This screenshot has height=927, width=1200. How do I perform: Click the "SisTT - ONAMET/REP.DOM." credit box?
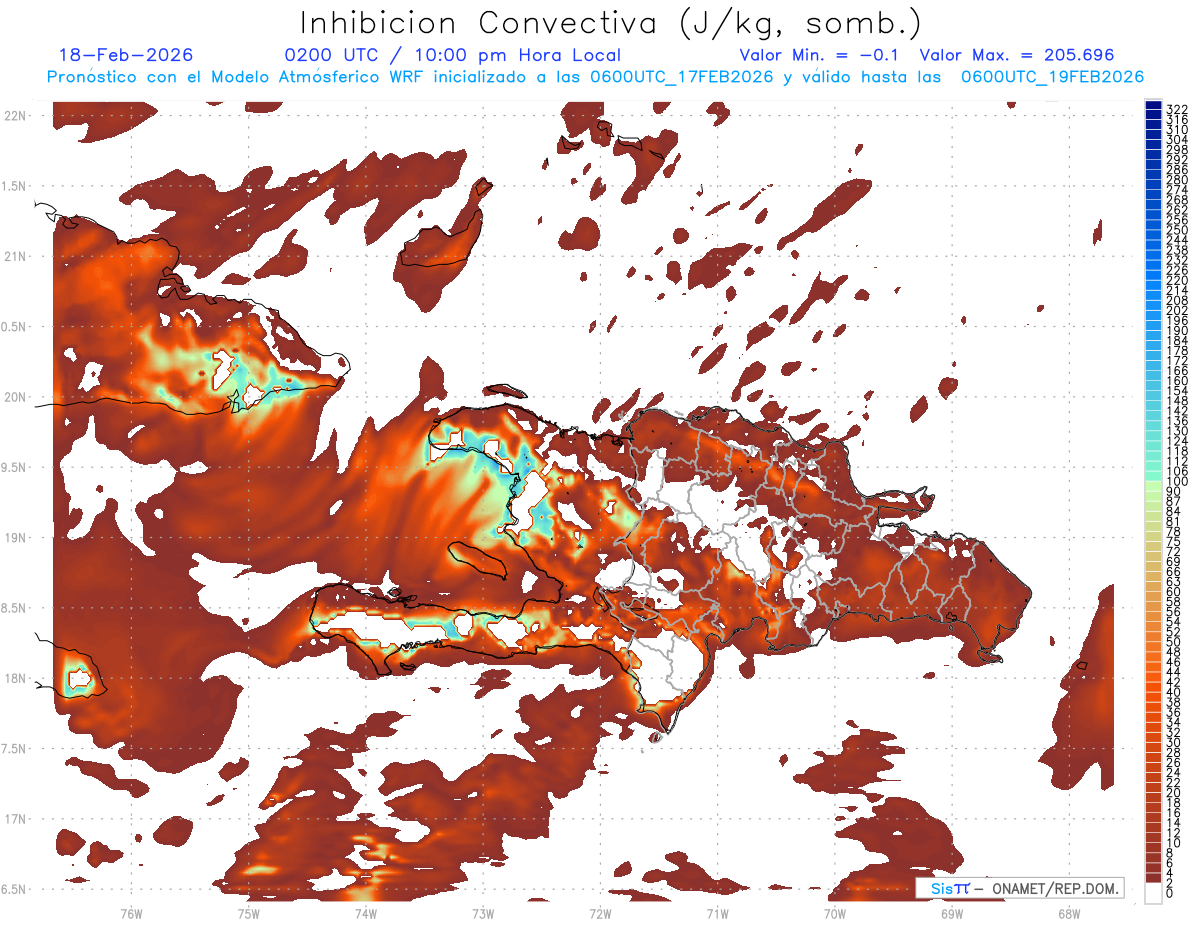click(x=1020, y=889)
